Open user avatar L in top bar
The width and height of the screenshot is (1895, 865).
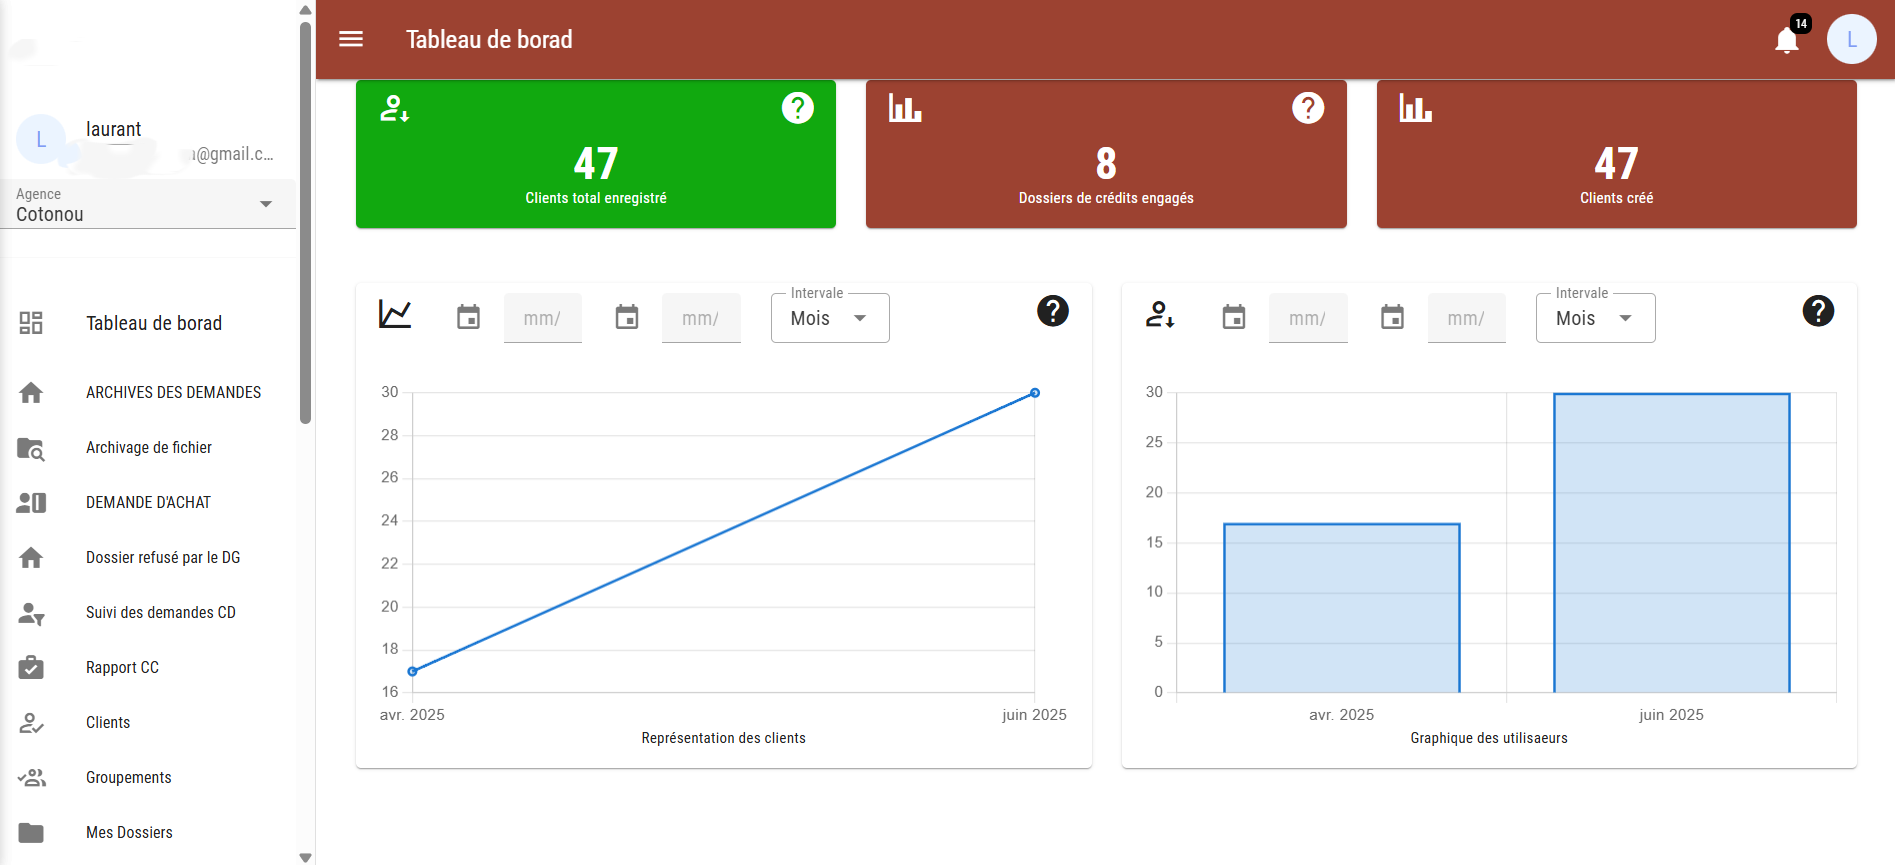click(x=1852, y=39)
